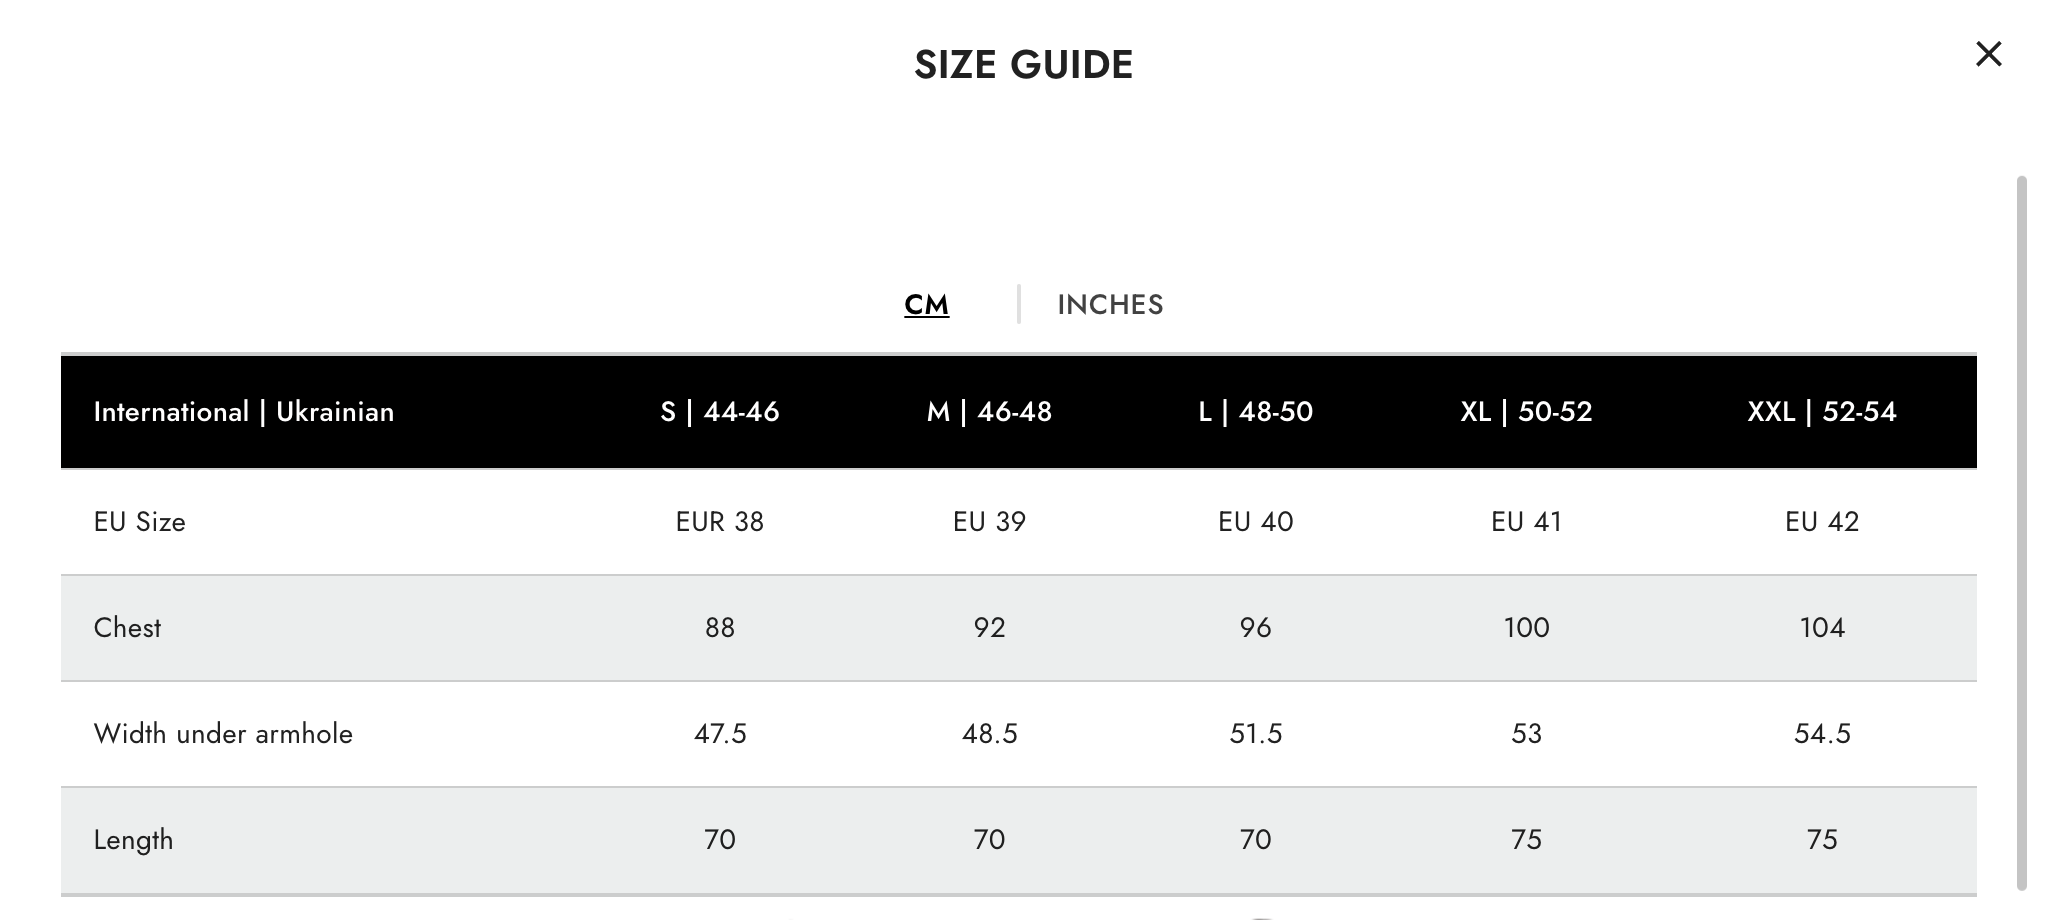Click the chest value 100 for XL

click(1526, 628)
